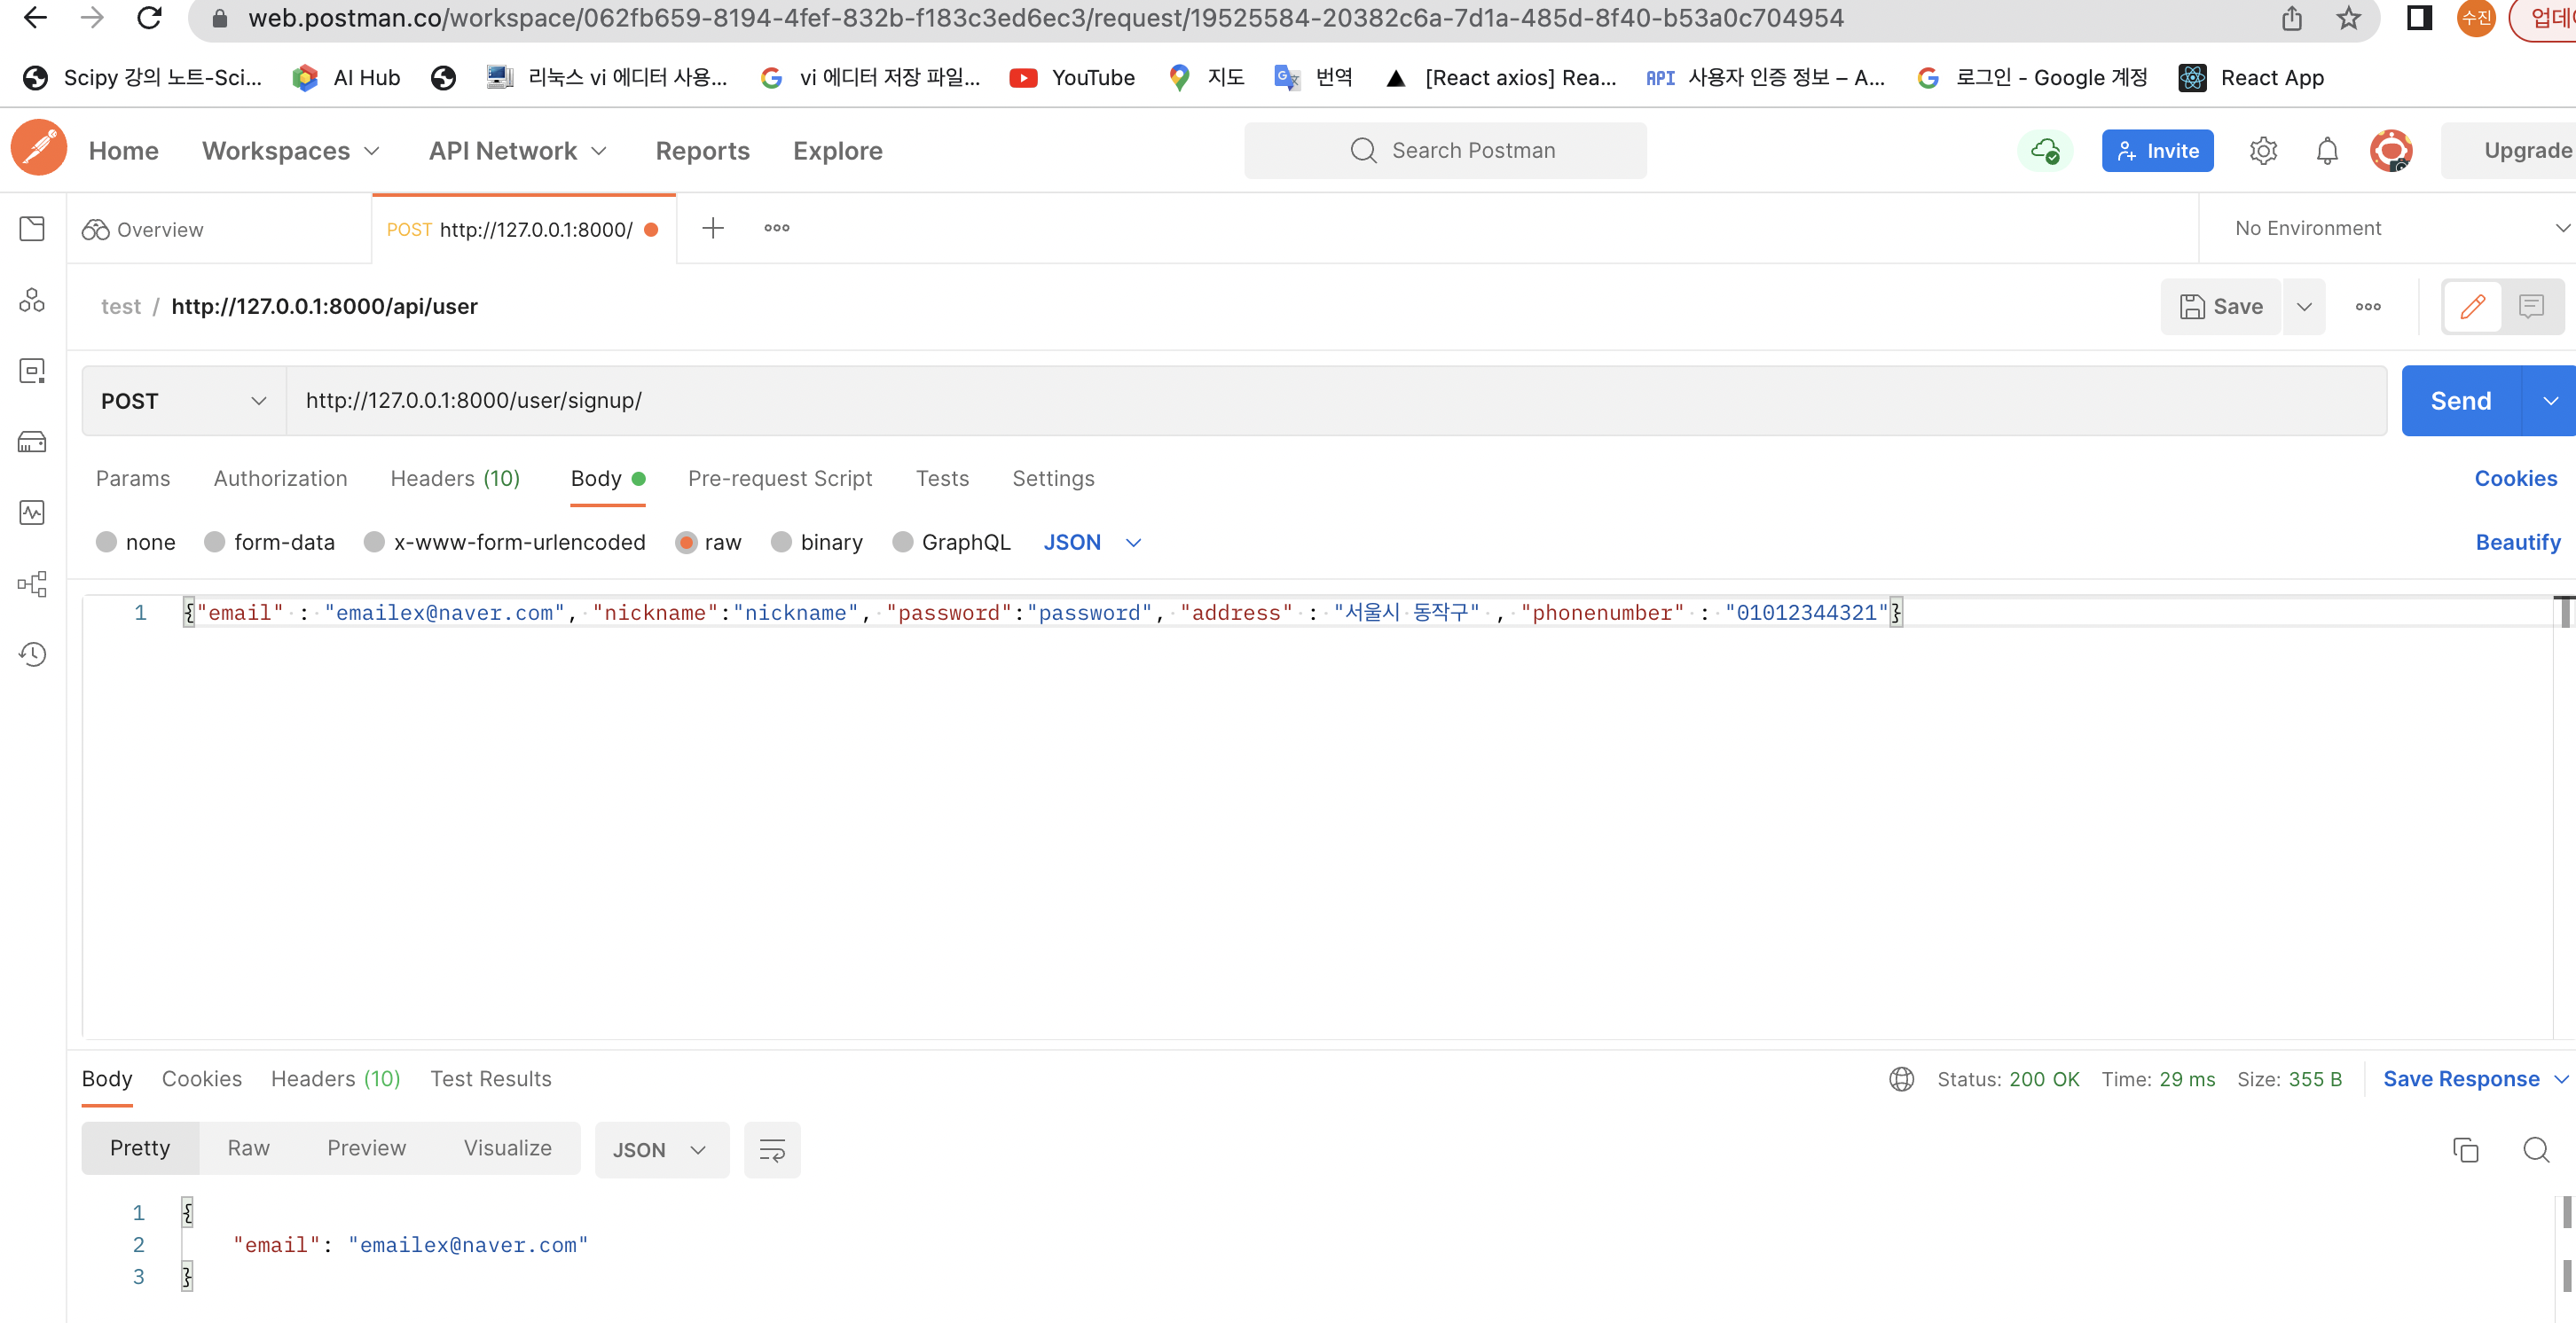This screenshot has width=2576, height=1323.
Task: Open the Mock Servers sidebar icon
Action: coord(32,442)
